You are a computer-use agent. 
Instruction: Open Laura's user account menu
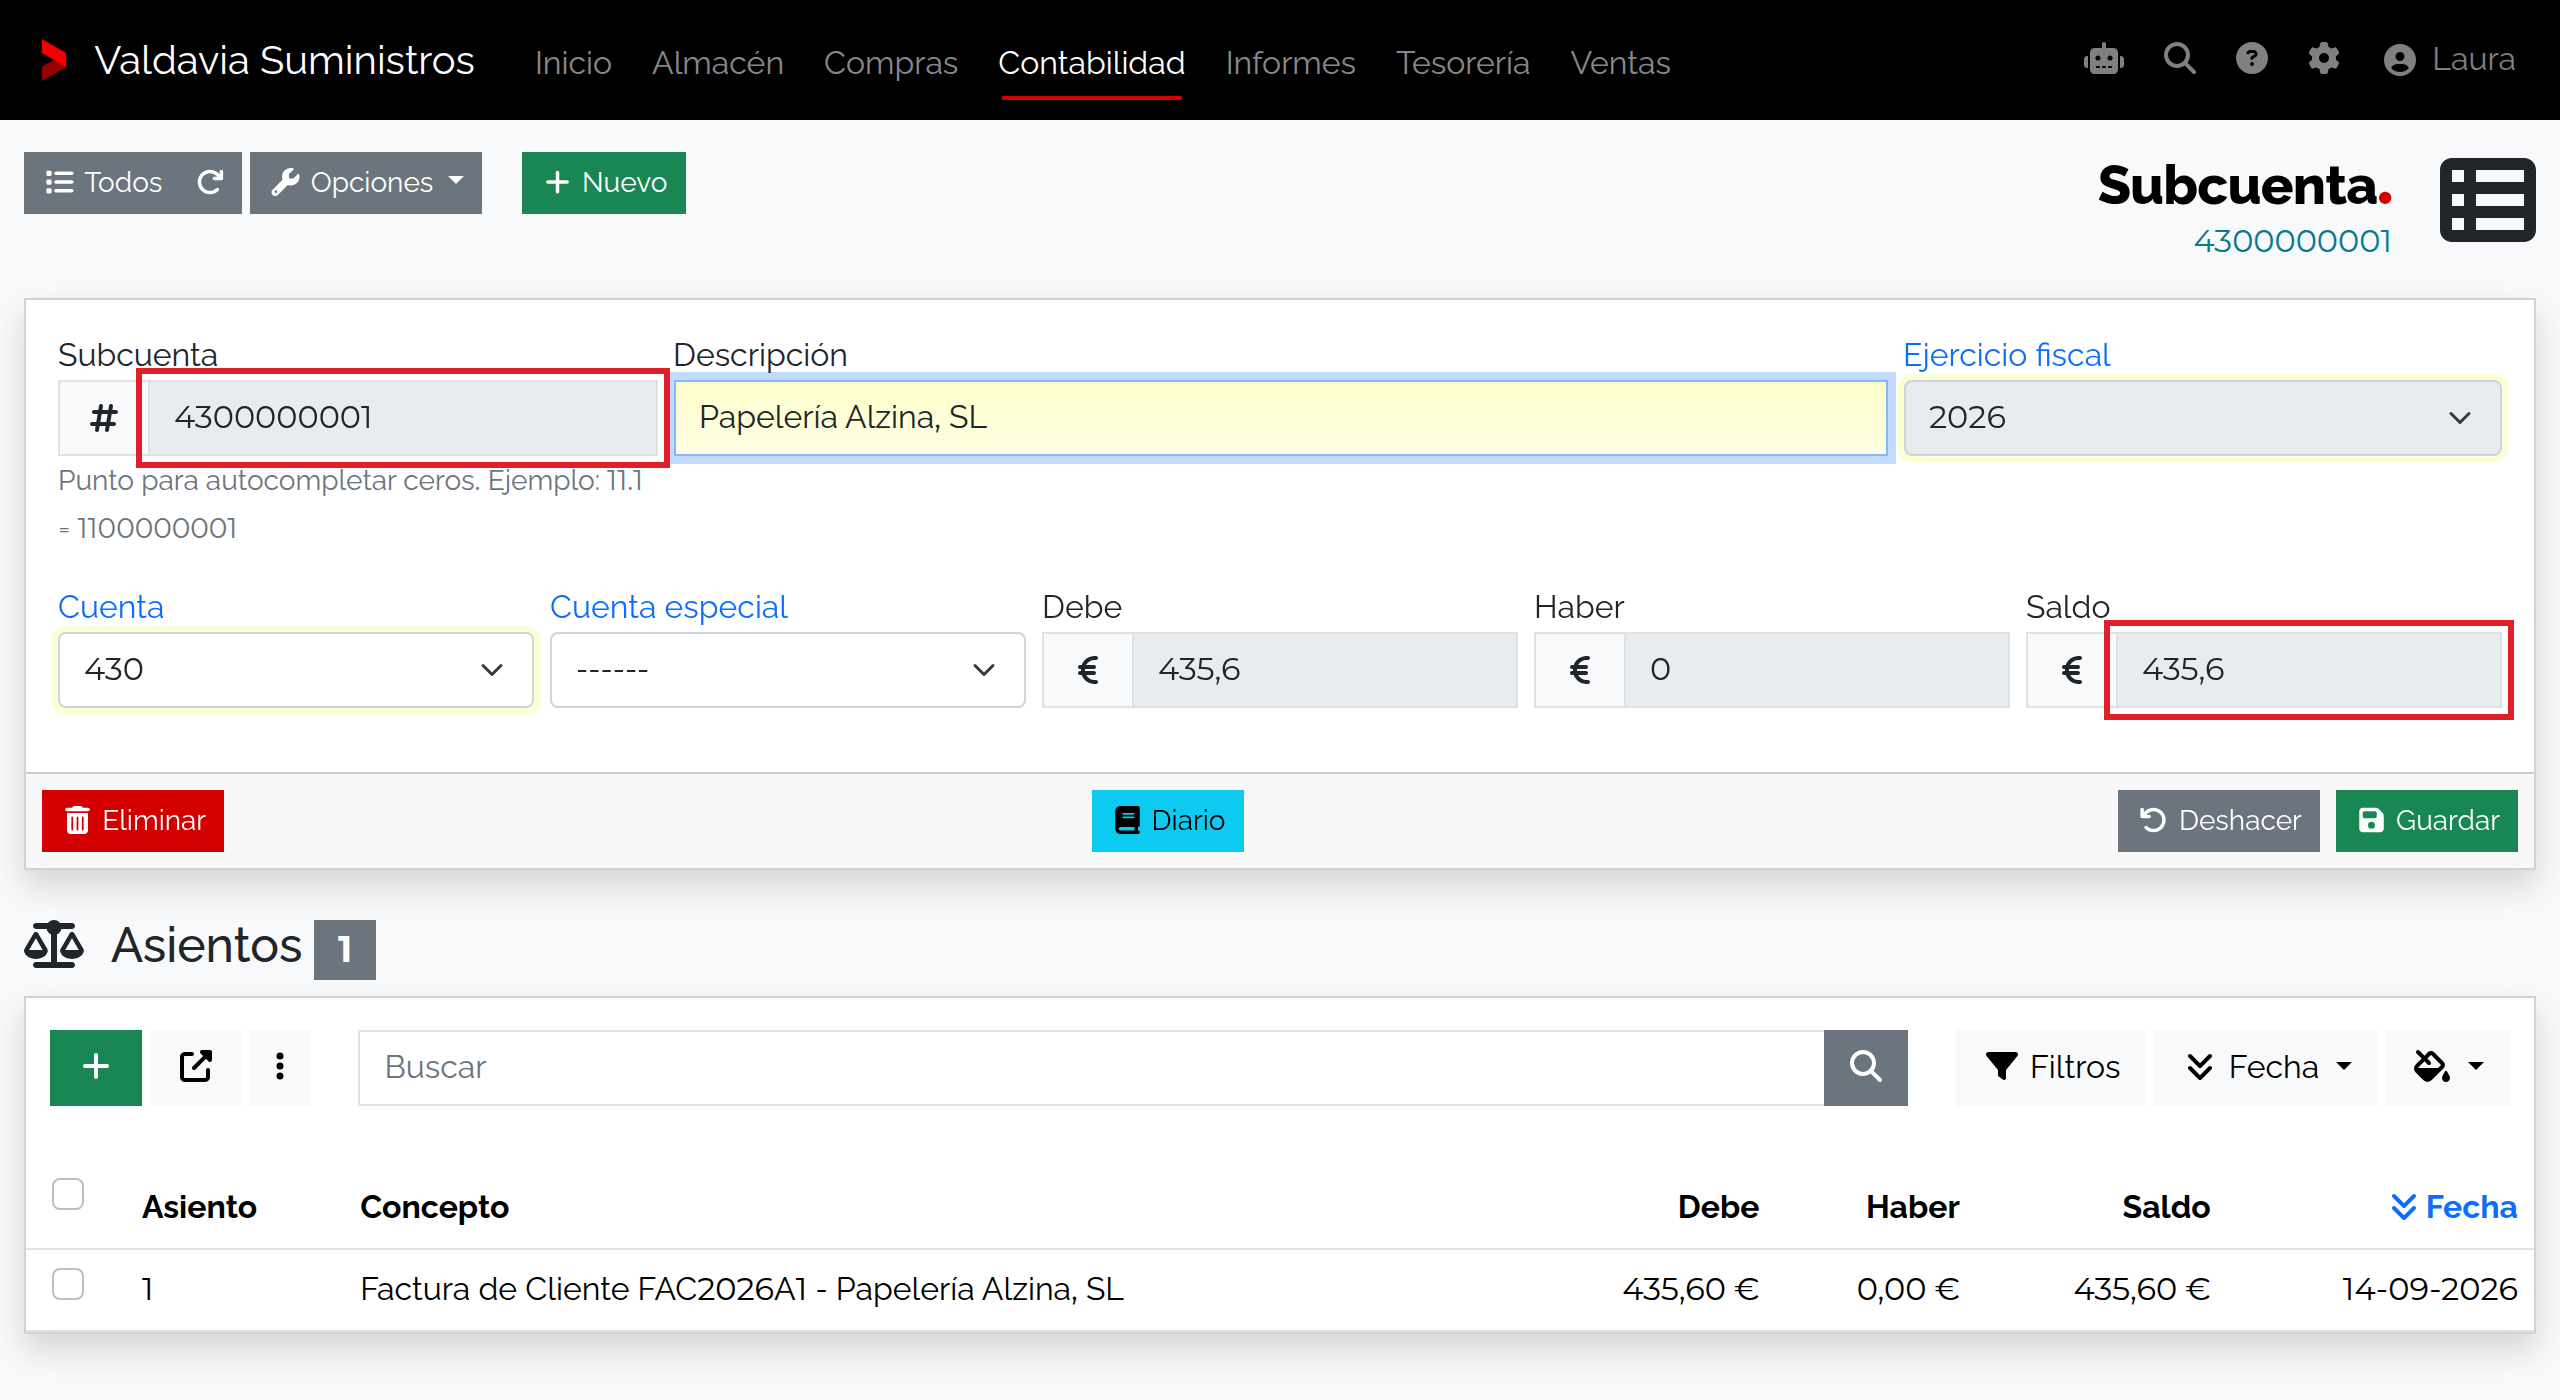click(x=2449, y=60)
